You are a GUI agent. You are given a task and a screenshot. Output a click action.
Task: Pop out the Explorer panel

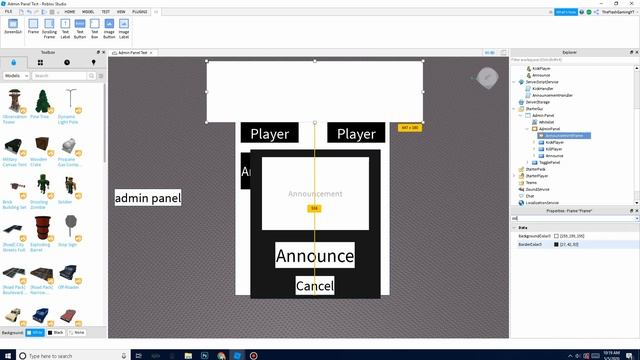(631, 52)
